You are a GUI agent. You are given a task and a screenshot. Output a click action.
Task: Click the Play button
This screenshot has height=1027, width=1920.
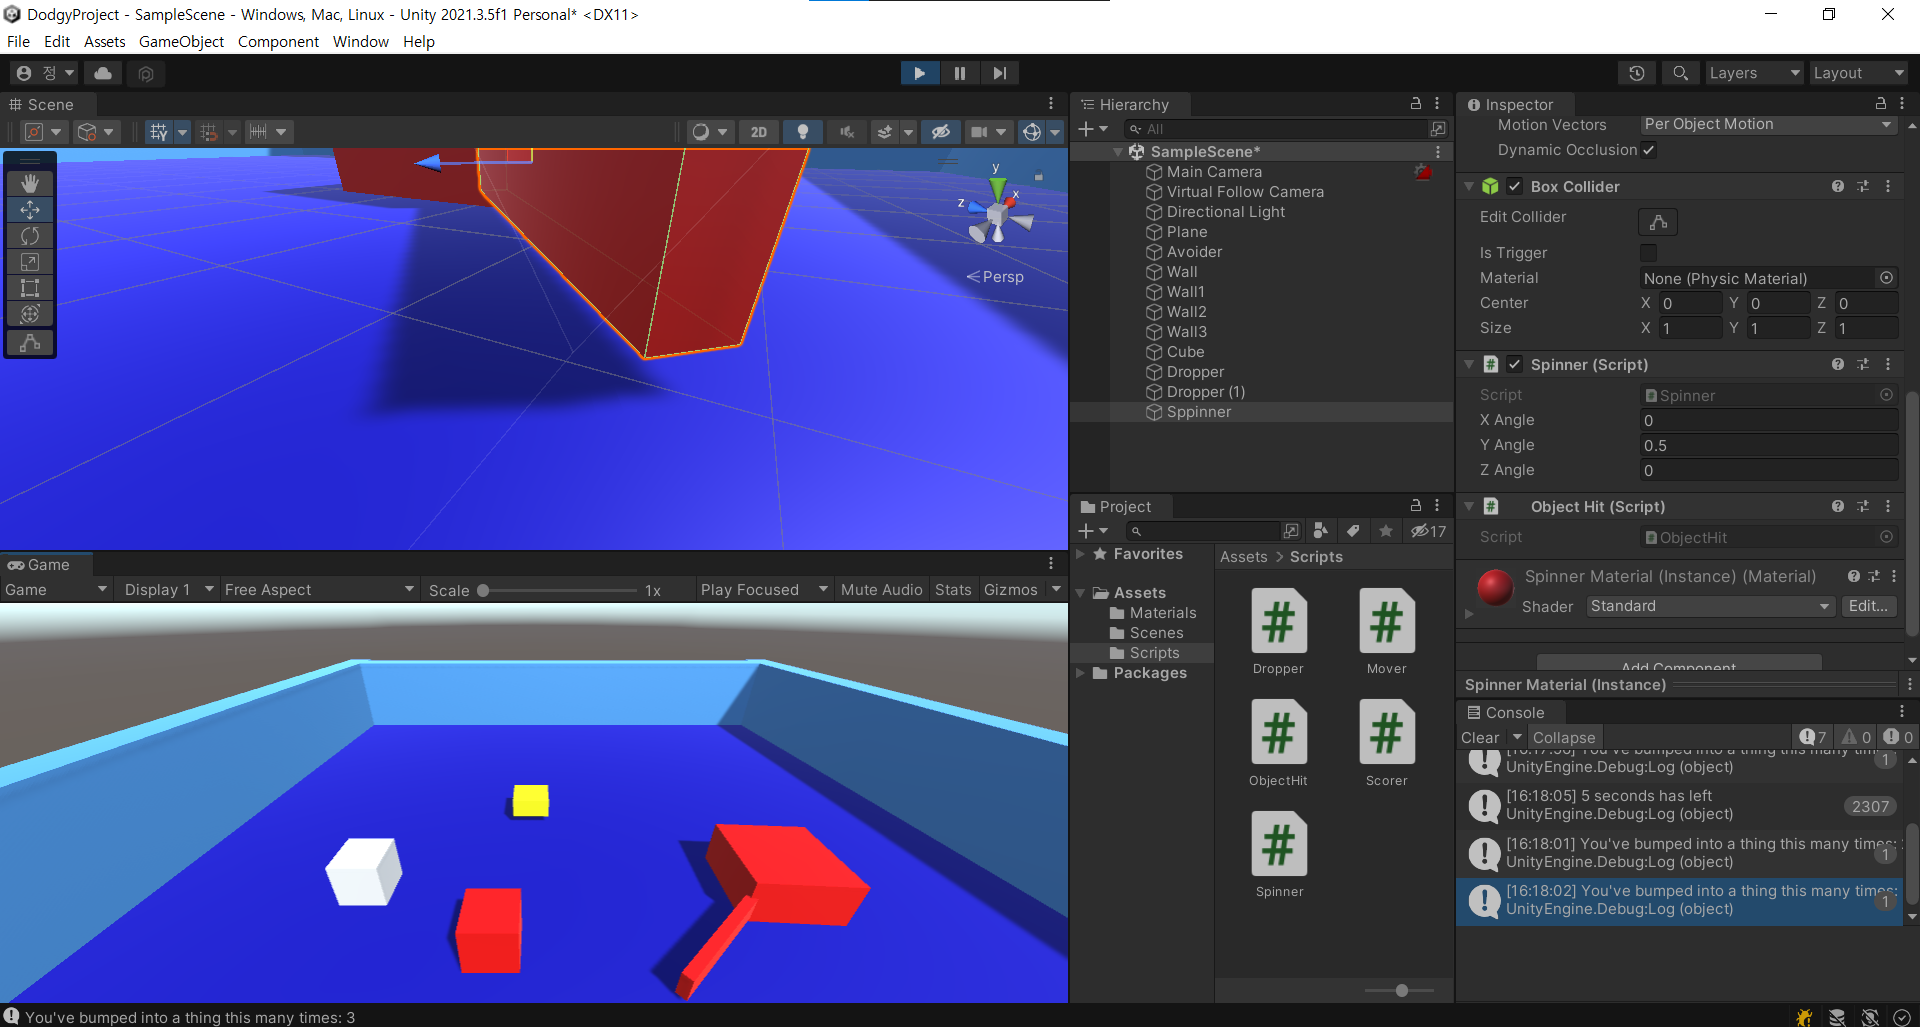(919, 73)
